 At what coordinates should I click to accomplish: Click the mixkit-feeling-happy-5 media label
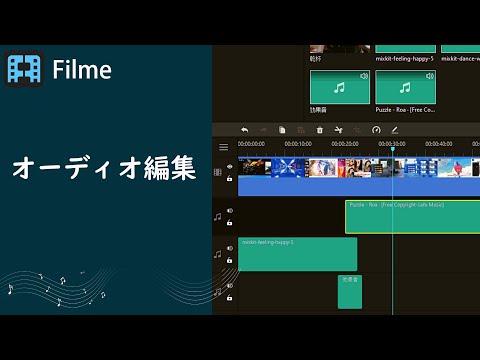click(x=405, y=59)
